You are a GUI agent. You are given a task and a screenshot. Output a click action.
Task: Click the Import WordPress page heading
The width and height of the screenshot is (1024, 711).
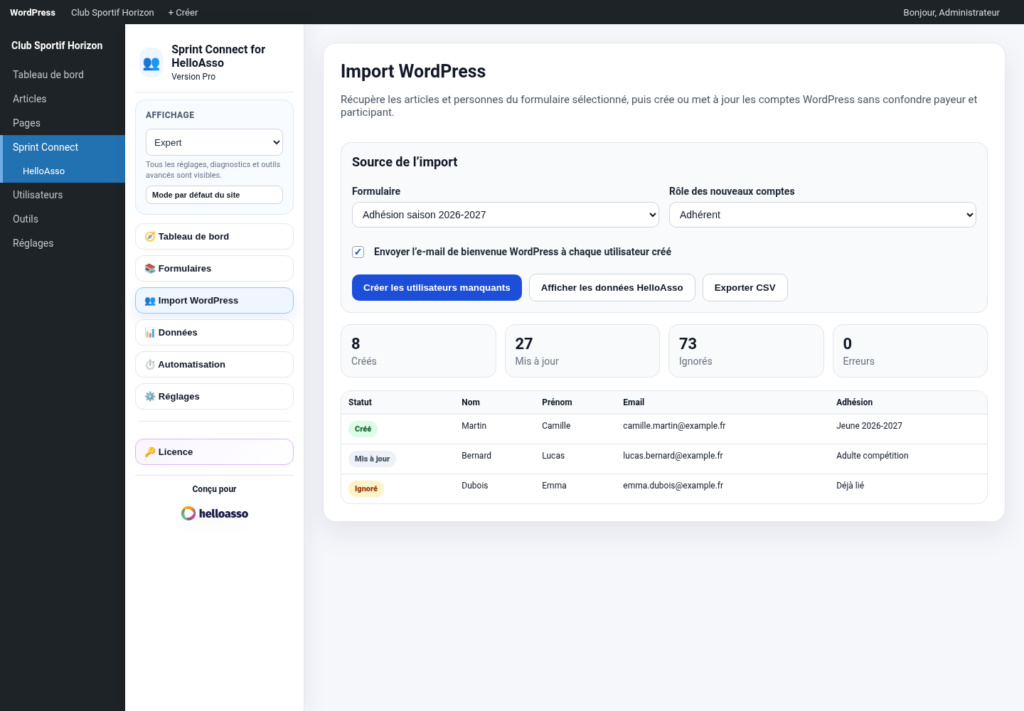[413, 71]
